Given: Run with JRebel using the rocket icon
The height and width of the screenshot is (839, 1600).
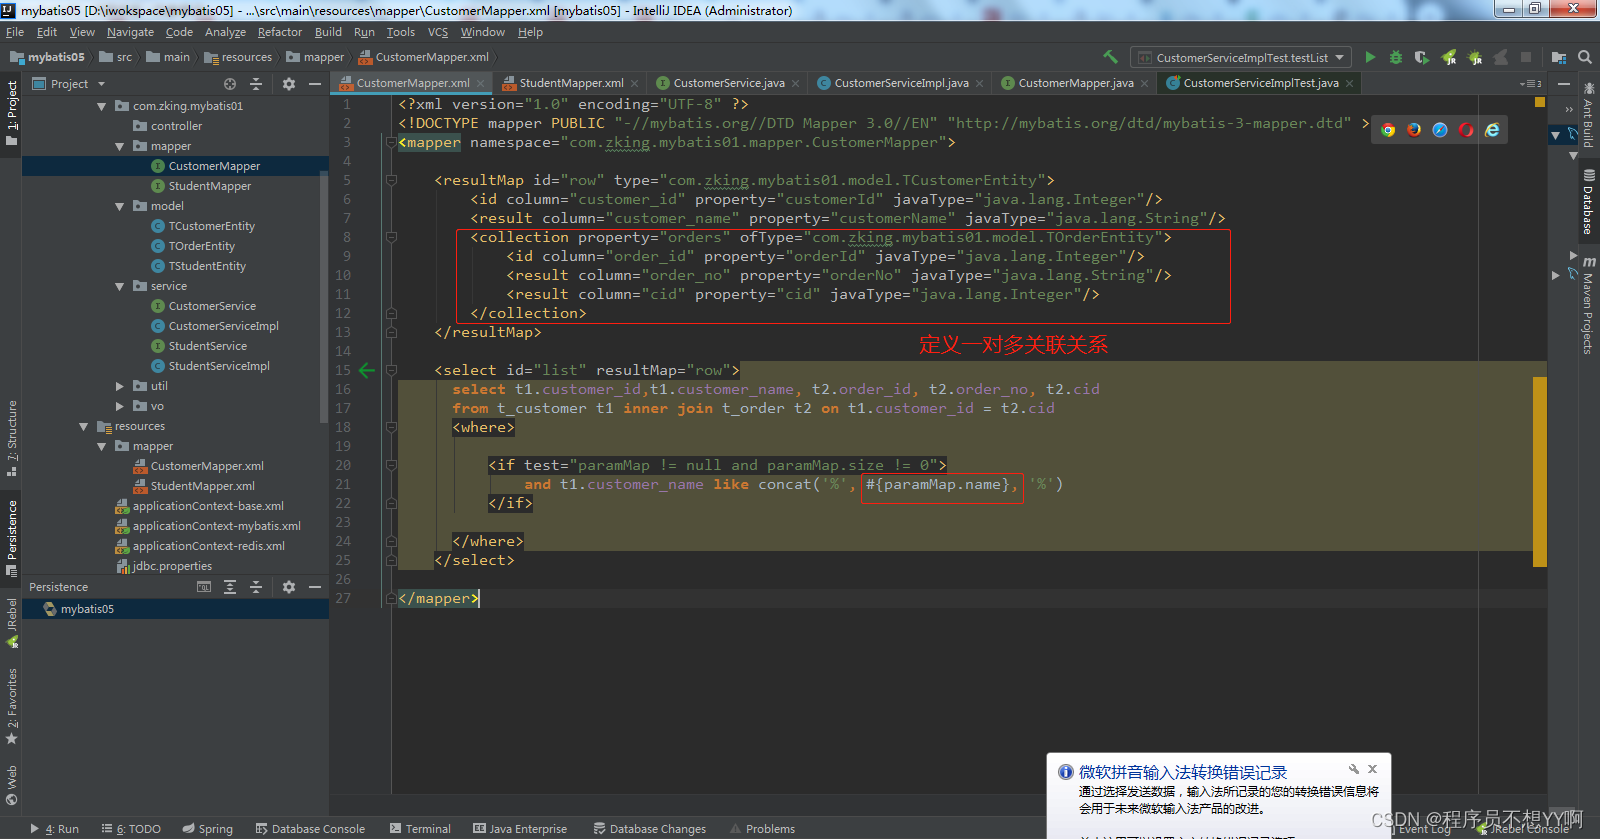Looking at the screenshot, I should (1448, 57).
